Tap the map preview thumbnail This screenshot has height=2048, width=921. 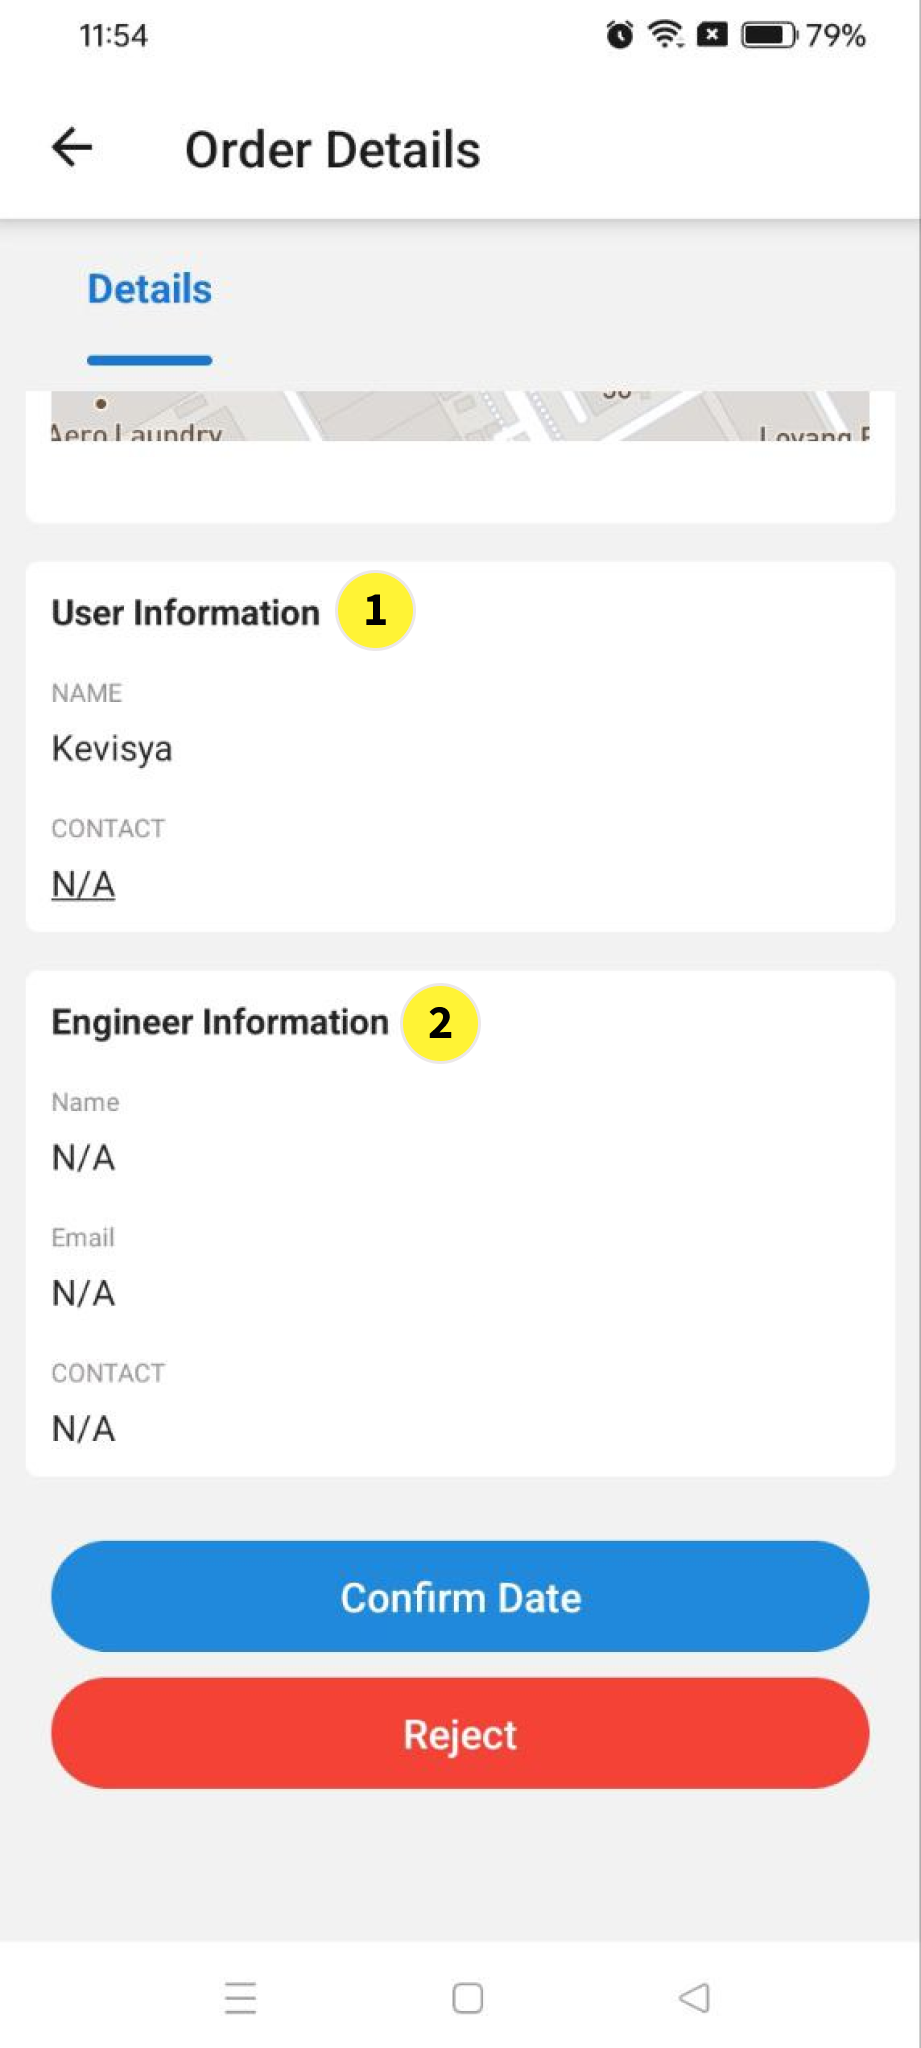pos(460,416)
